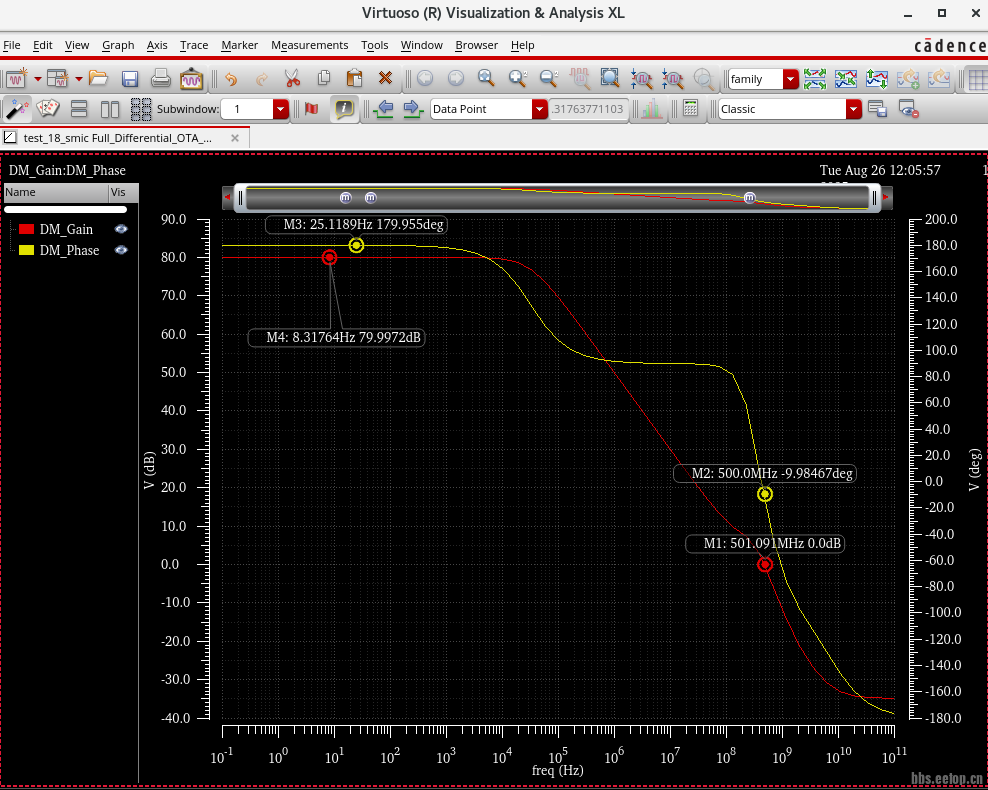The width and height of the screenshot is (988, 790).
Task: Open the Marker menu
Action: tap(239, 45)
